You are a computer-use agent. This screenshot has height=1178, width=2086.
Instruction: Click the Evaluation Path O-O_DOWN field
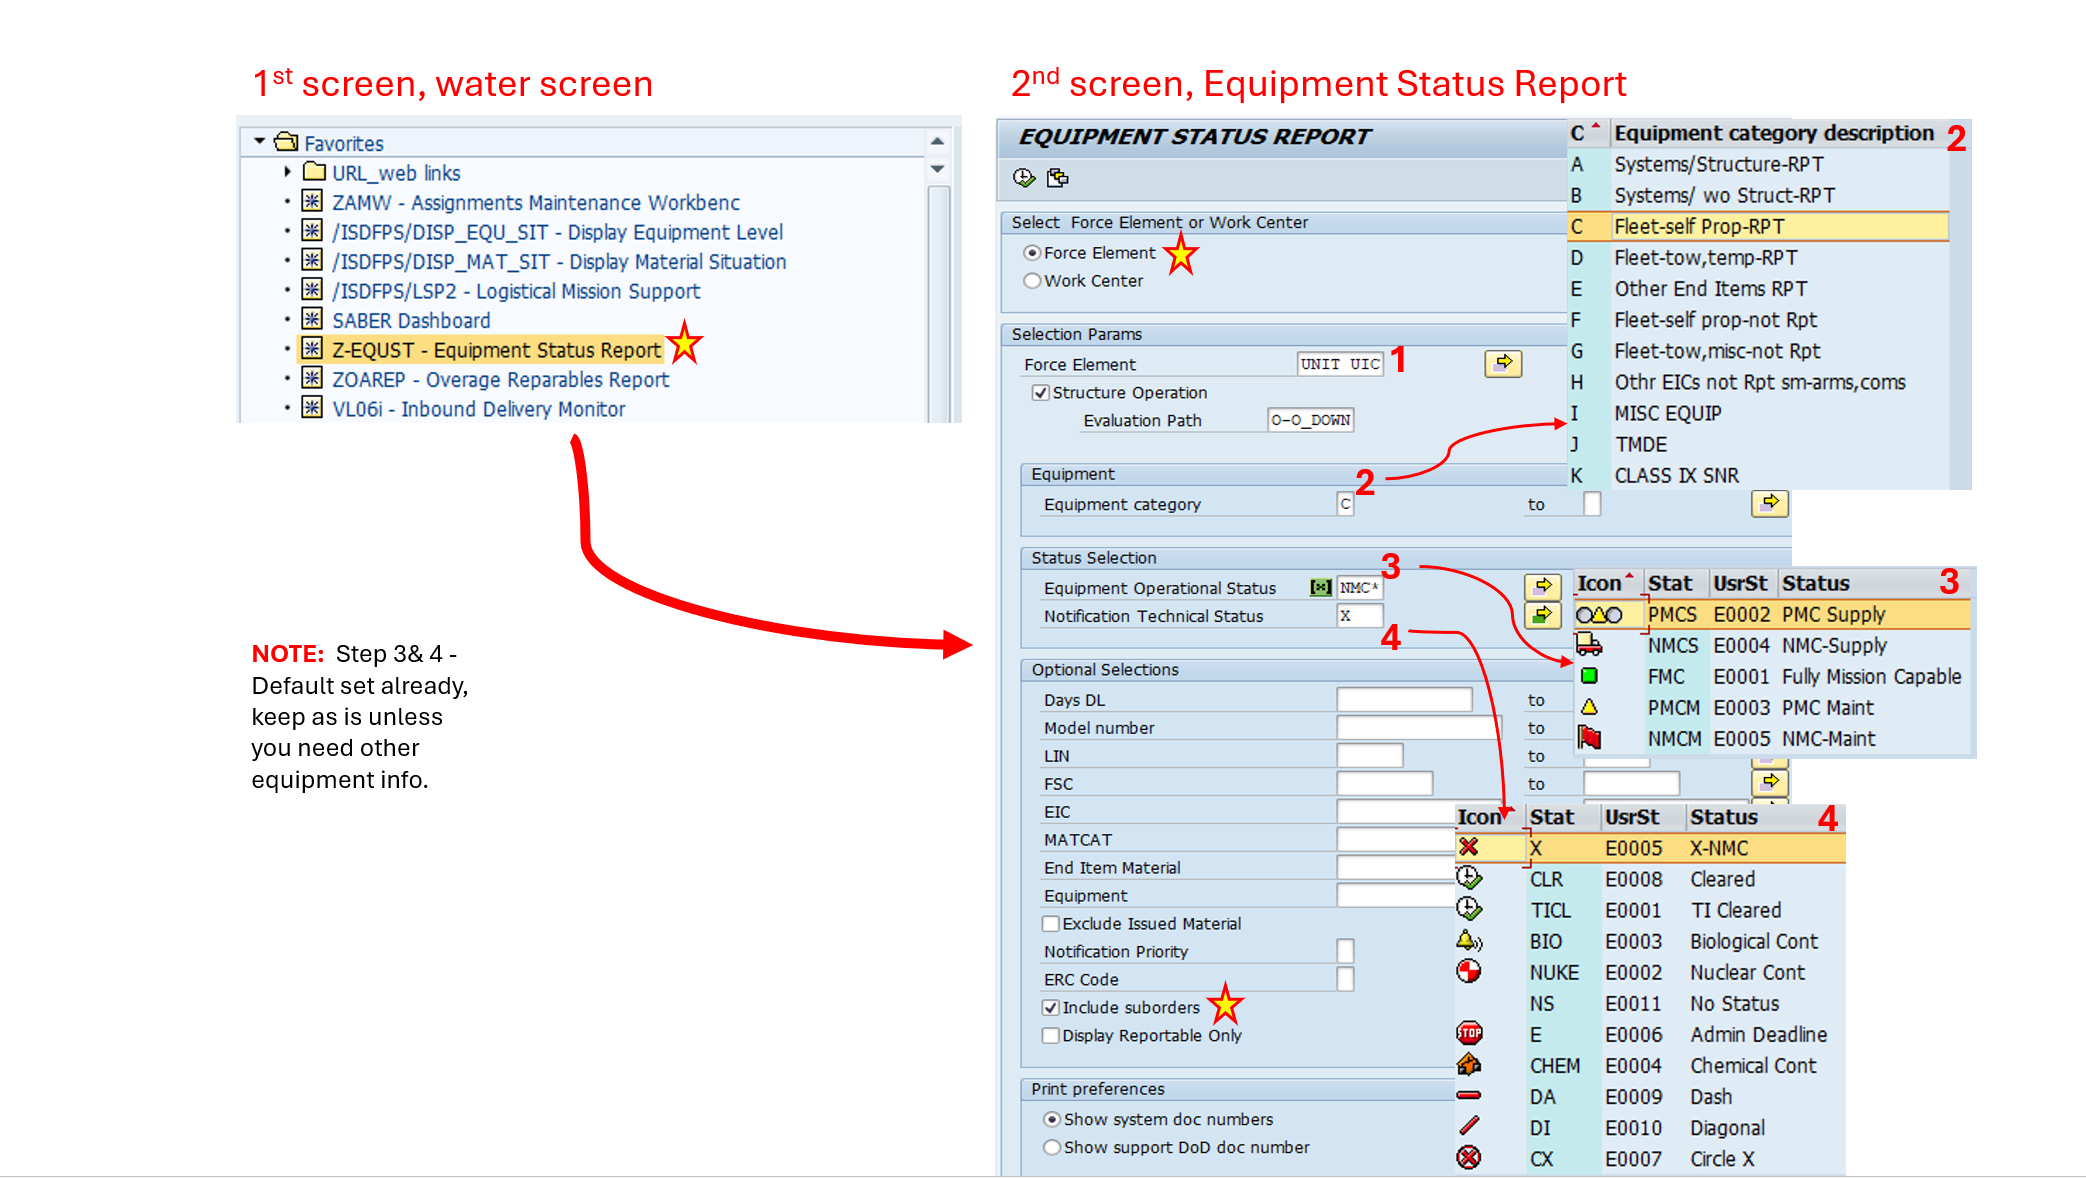1311,420
